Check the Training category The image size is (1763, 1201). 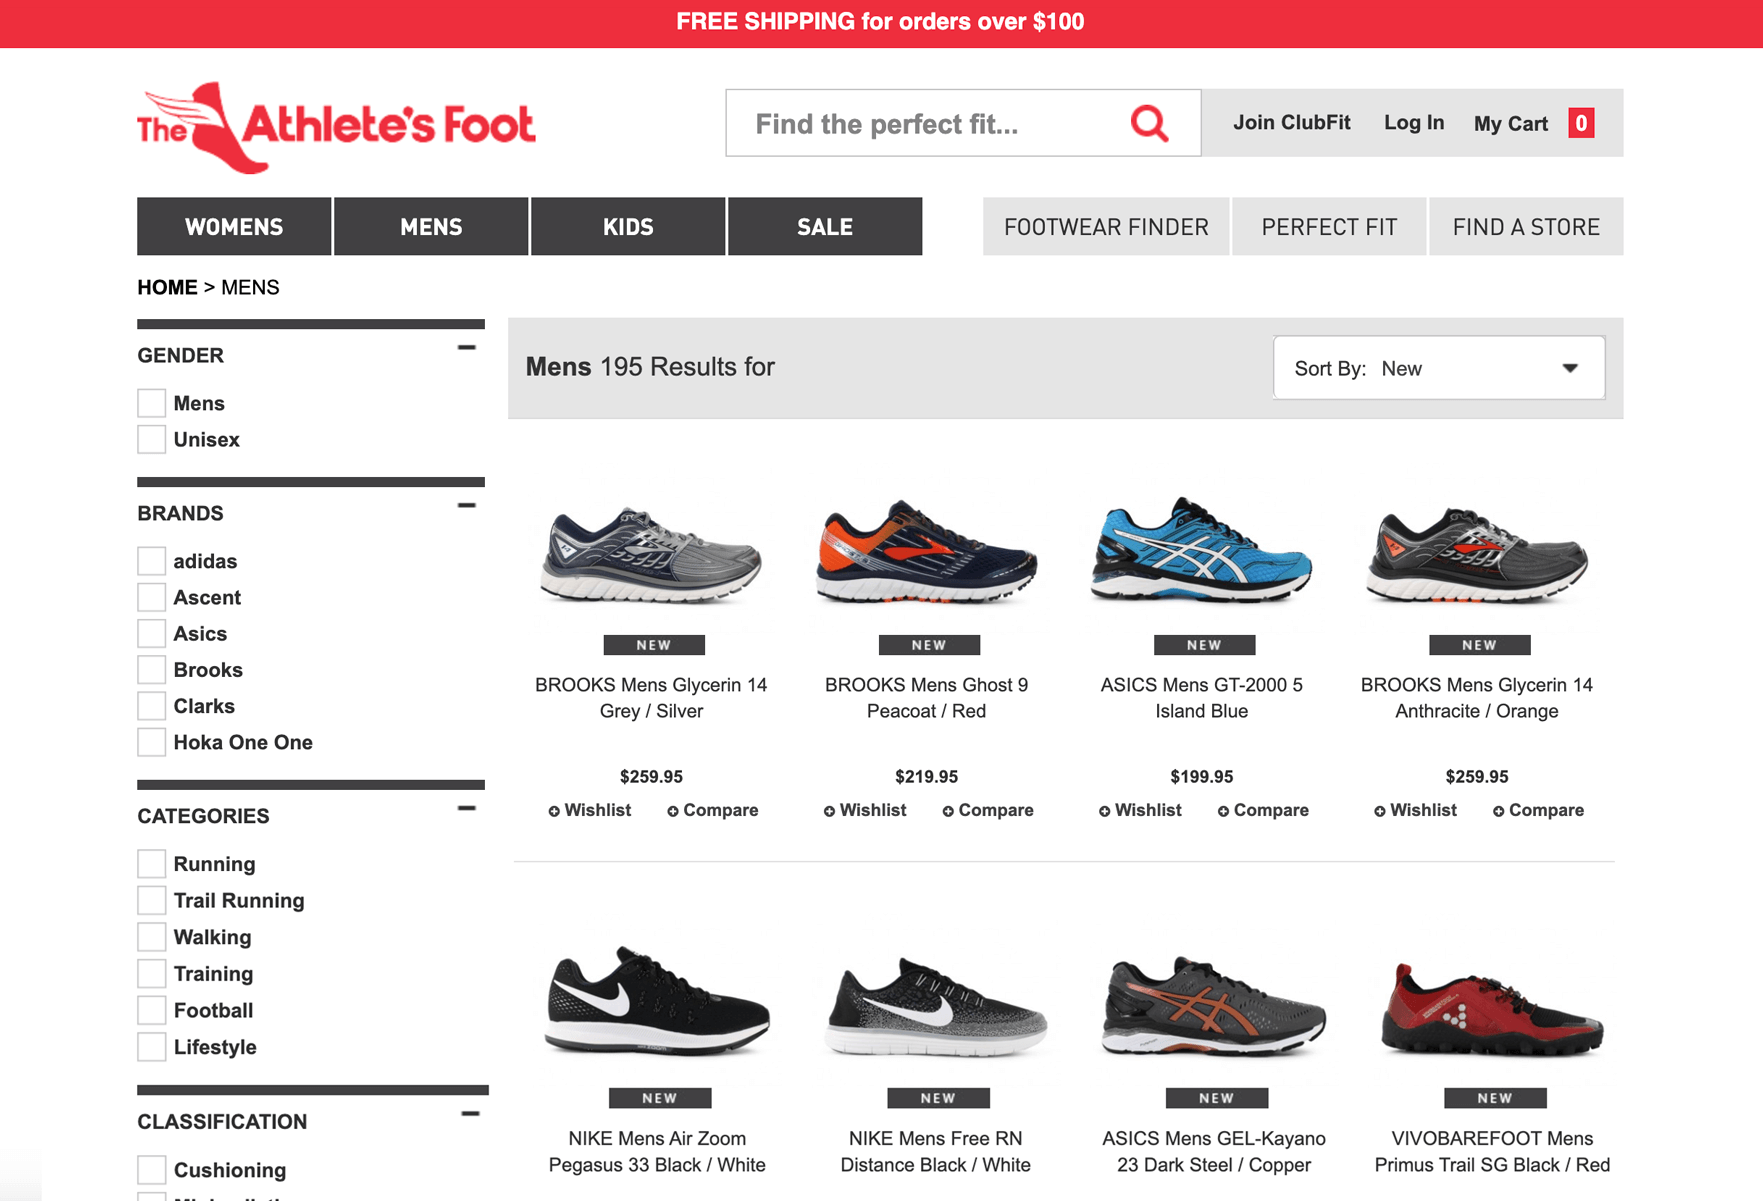(x=152, y=974)
